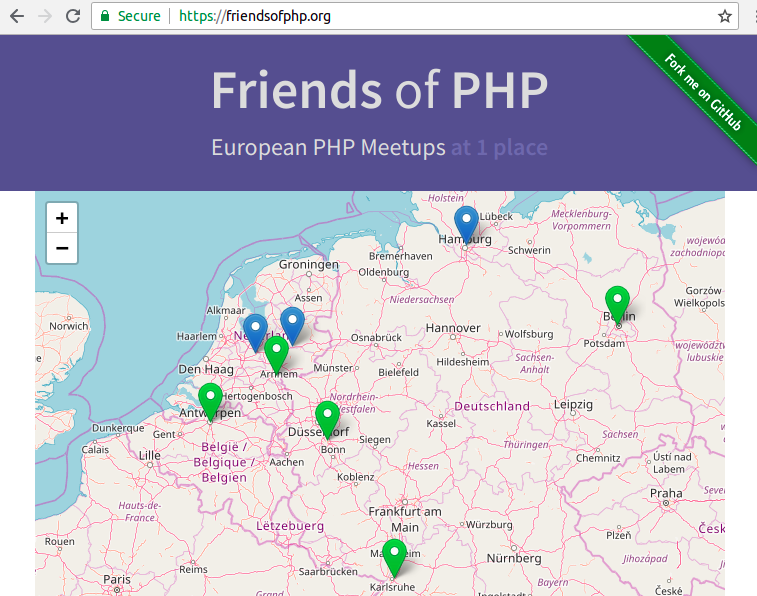757x596 pixels.
Task: Click the blue marker below Assen
Action: (x=292, y=326)
